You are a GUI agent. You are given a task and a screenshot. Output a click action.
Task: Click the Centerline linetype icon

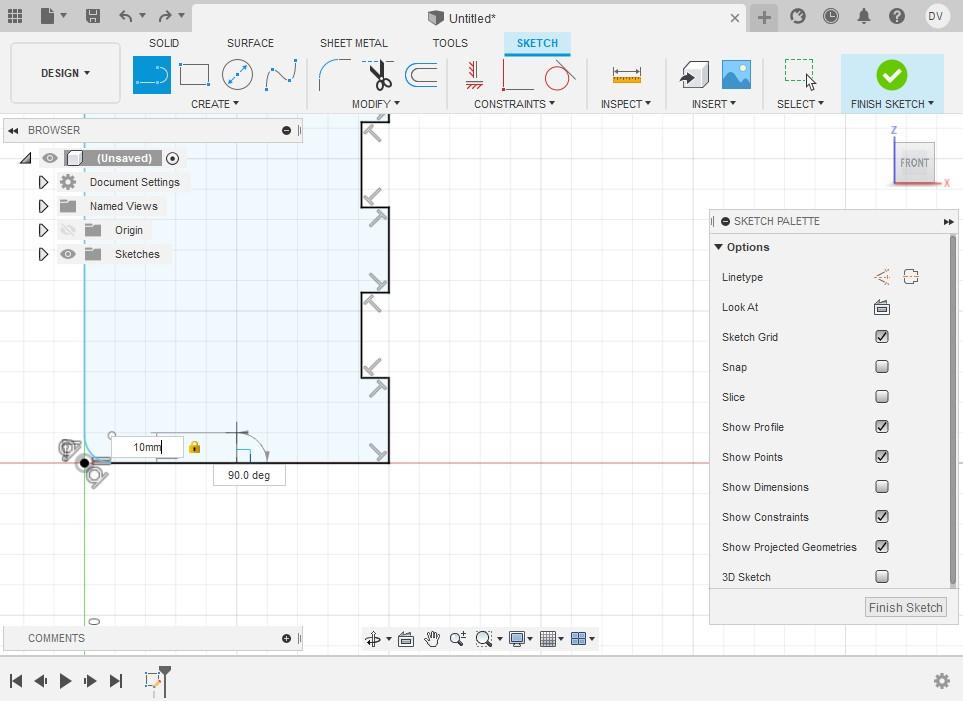tap(911, 277)
